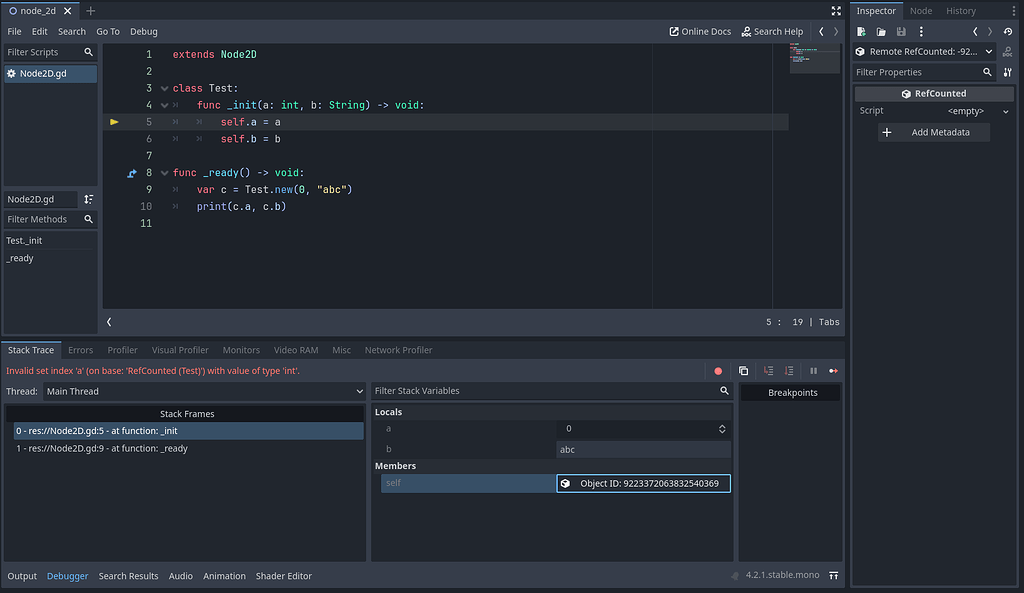Viewport: 1024px width, 593px height.
Task: Toggle the red breakpoint arrow on line 5
Action: click(x=114, y=121)
